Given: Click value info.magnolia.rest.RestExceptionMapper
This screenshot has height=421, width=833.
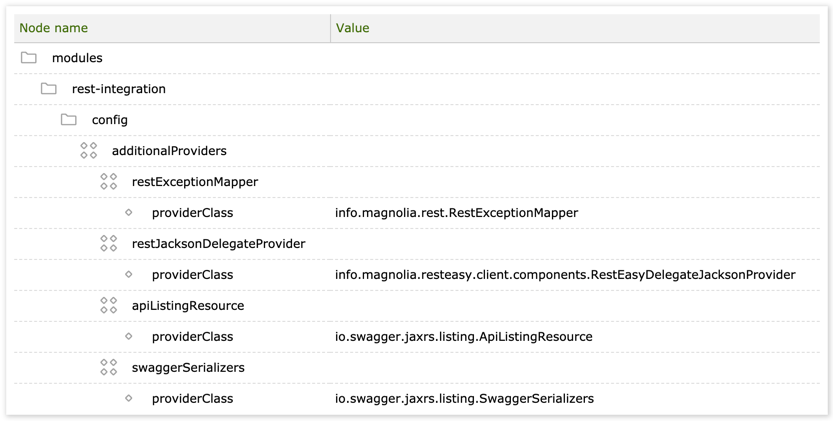Looking at the screenshot, I should [456, 213].
